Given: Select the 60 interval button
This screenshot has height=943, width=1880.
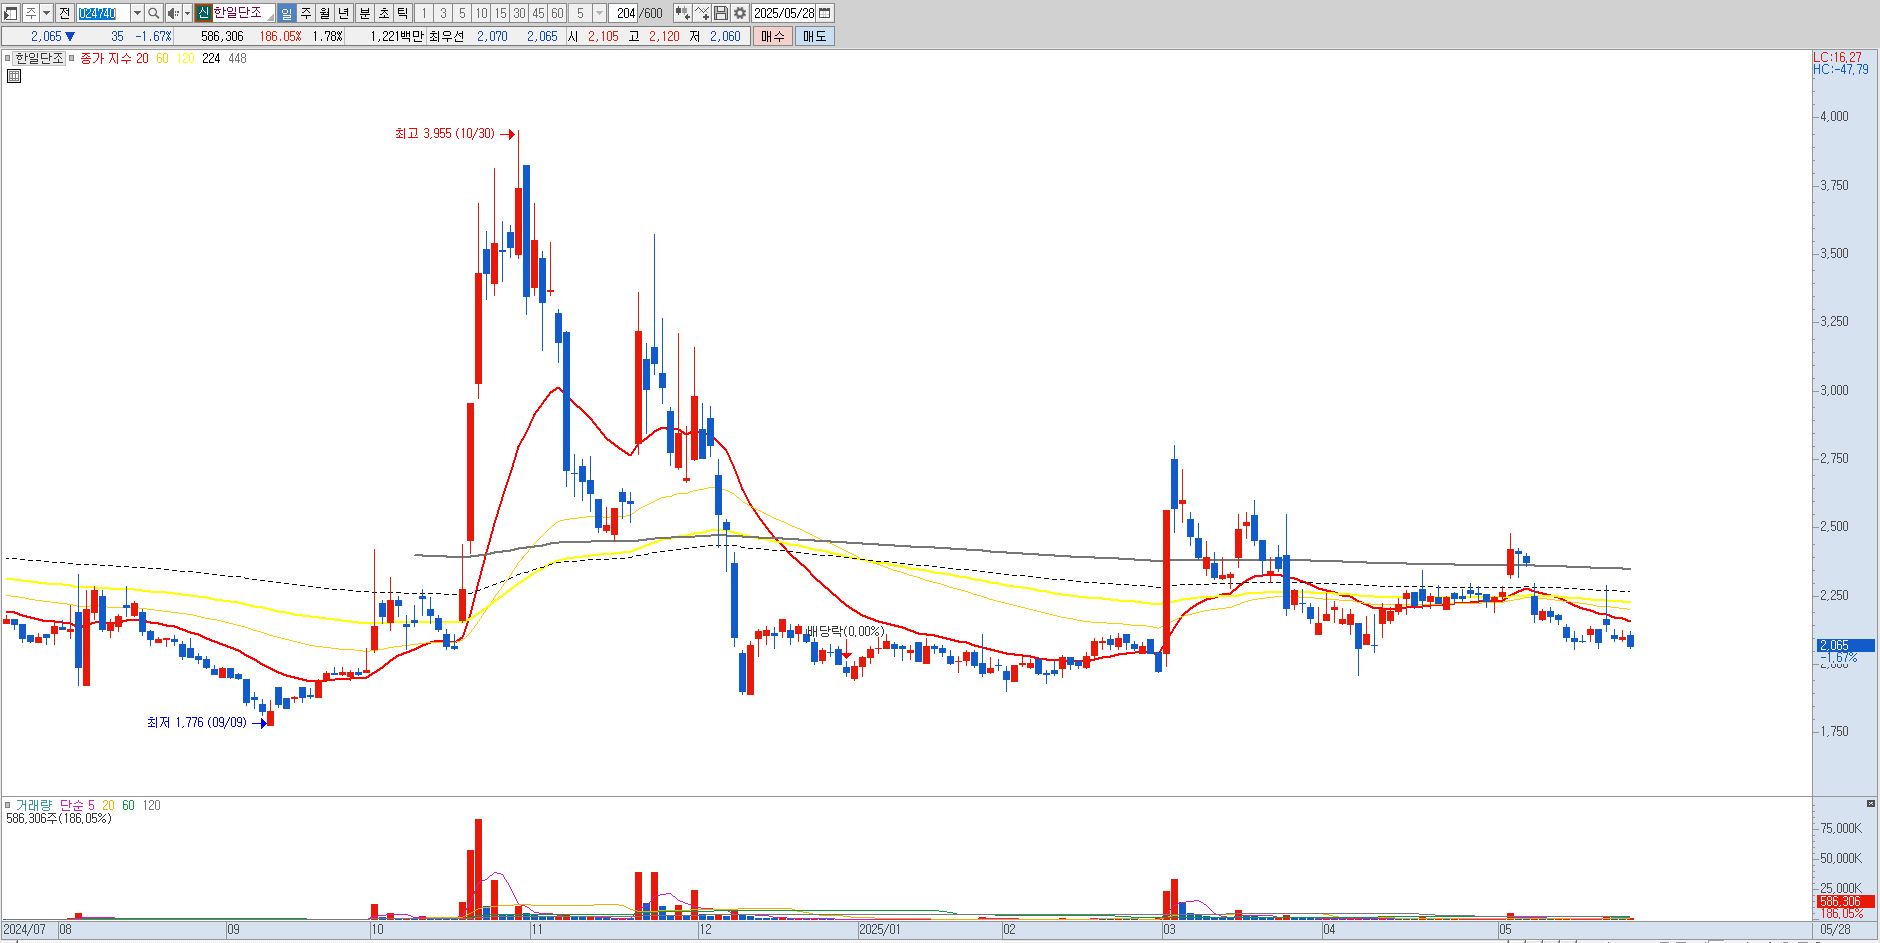Looking at the screenshot, I should point(557,13).
